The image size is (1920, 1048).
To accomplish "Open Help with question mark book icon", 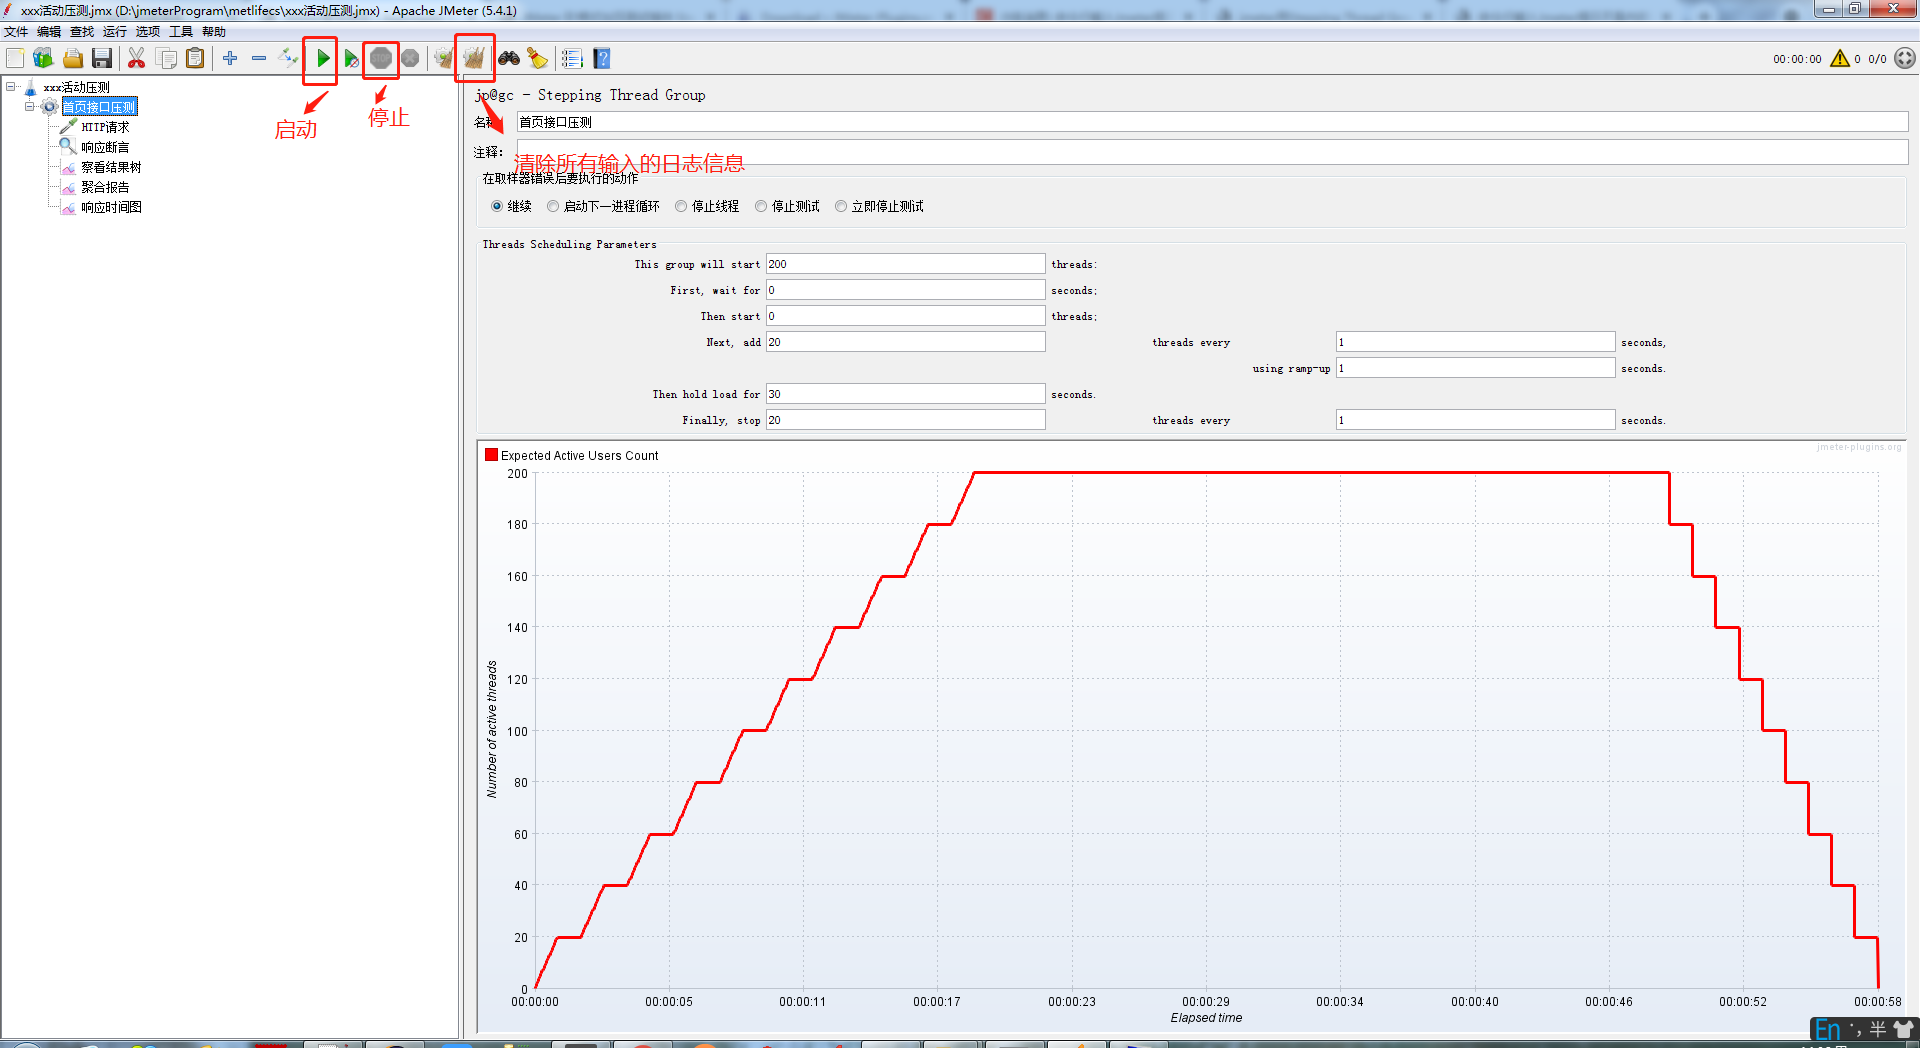I will [x=601, y=58].
